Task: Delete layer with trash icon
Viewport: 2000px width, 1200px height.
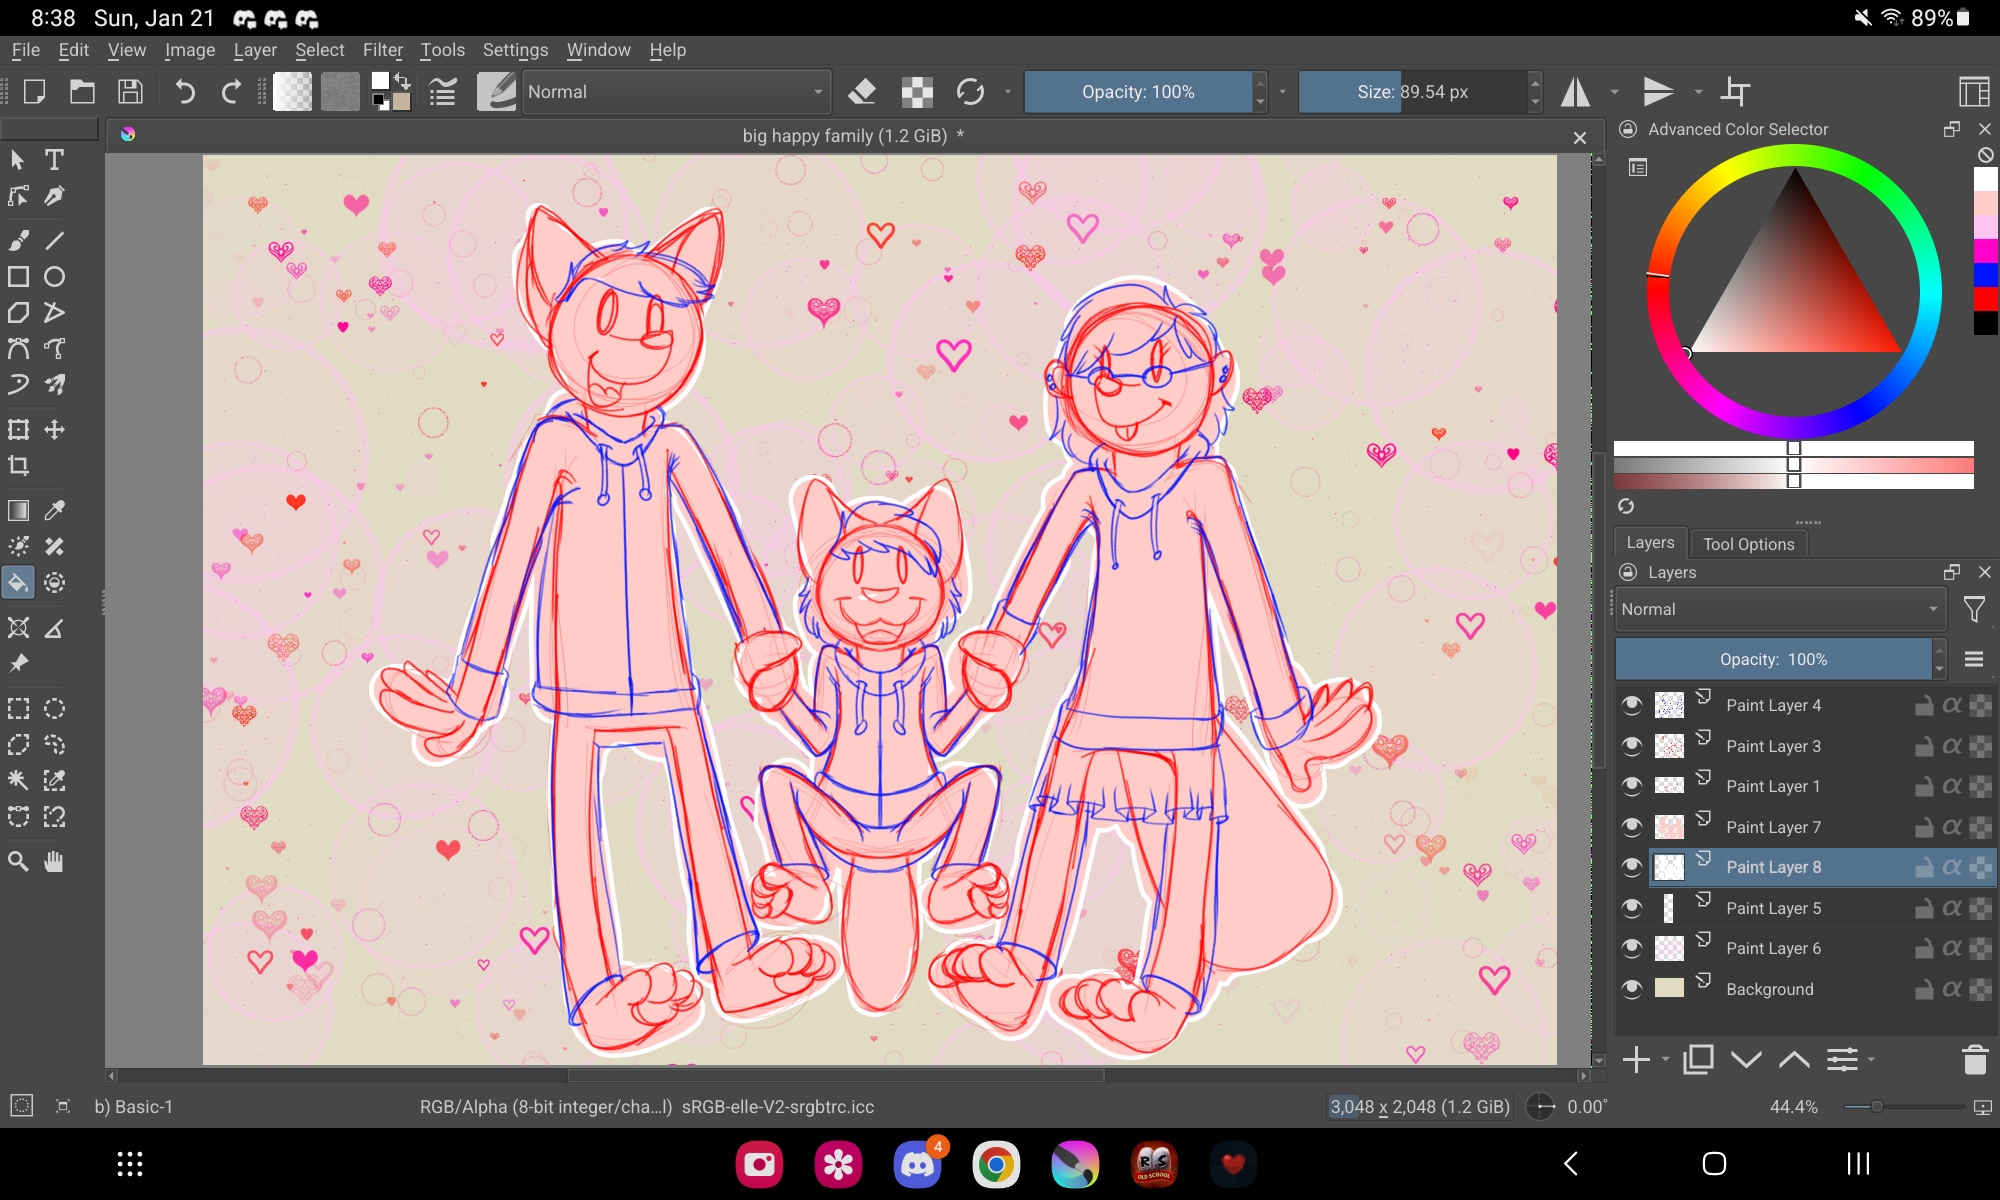Action: point(1974,1059)
